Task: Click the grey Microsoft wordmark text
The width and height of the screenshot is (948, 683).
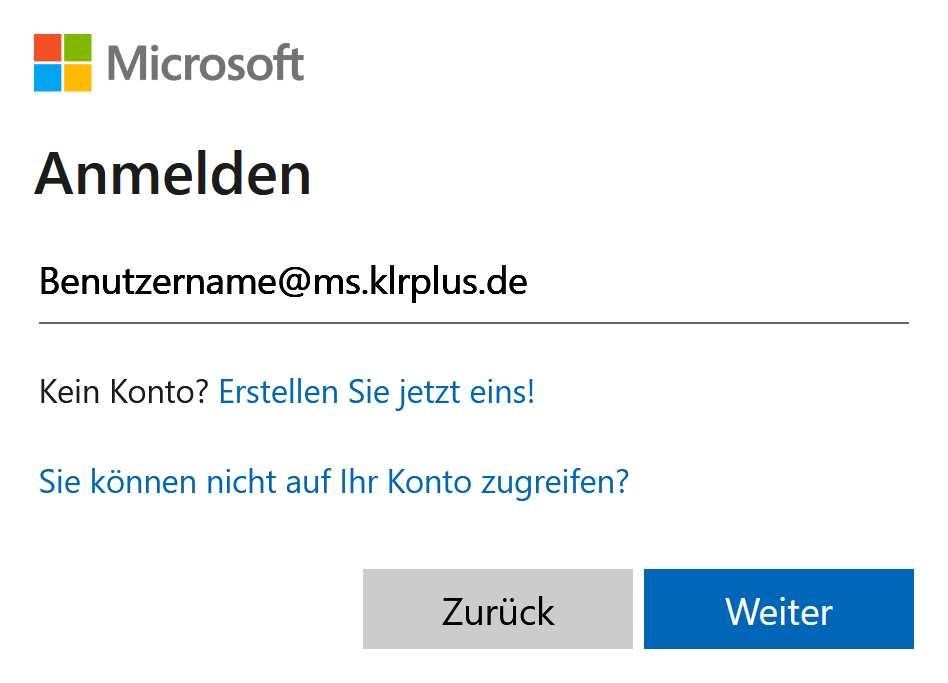Action: 205,63
